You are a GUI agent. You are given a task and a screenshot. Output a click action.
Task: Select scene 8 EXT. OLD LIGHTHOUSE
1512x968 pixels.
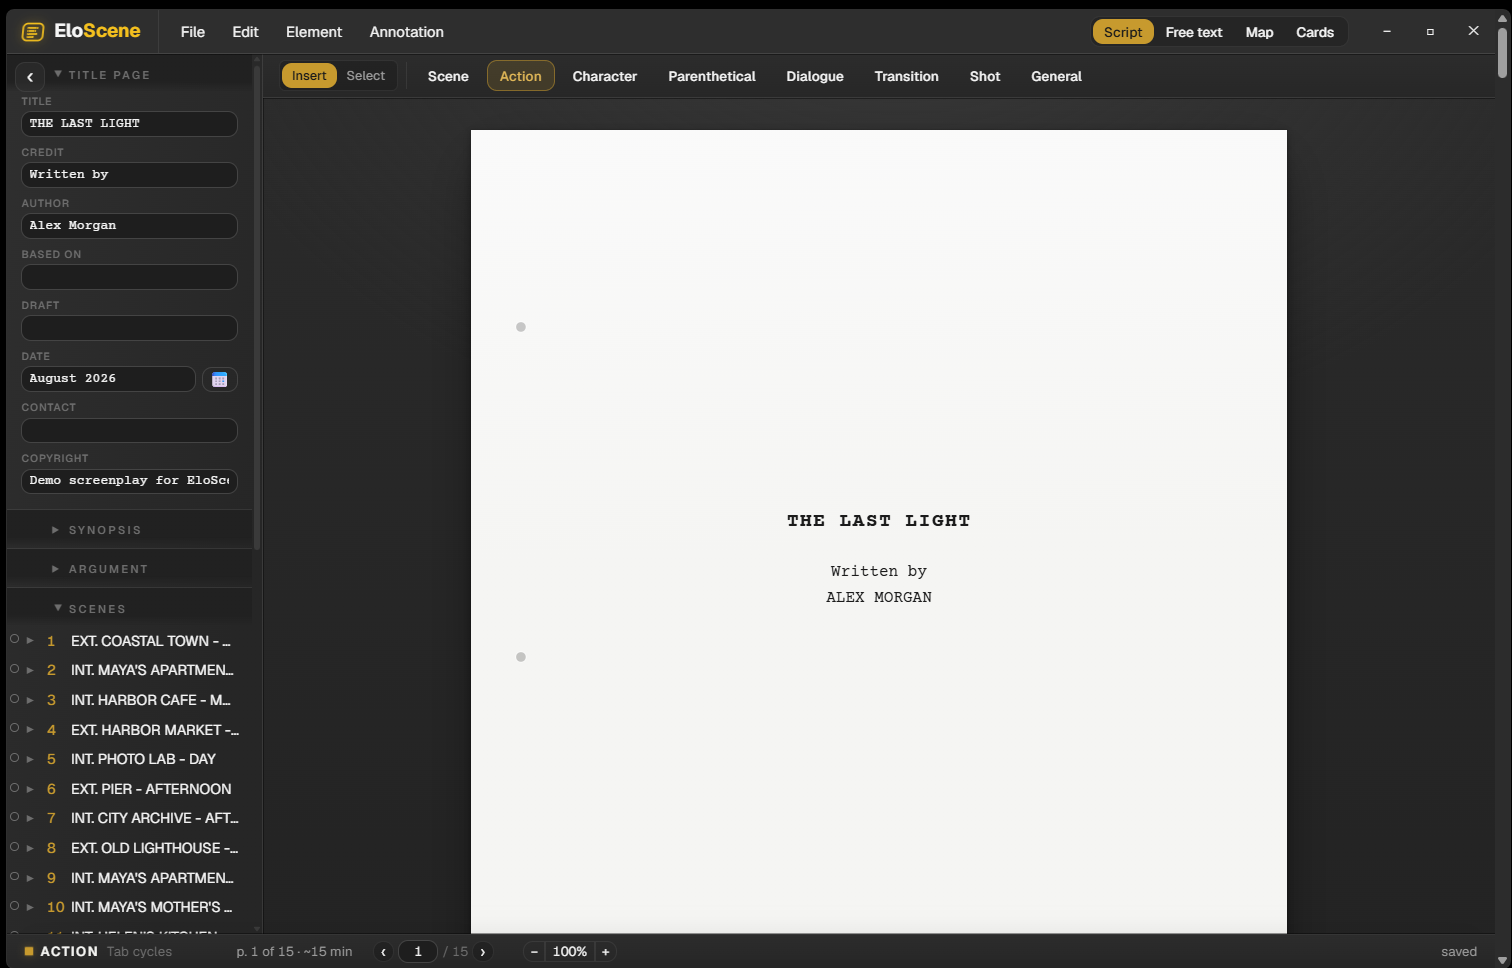(x=155, y=848)
